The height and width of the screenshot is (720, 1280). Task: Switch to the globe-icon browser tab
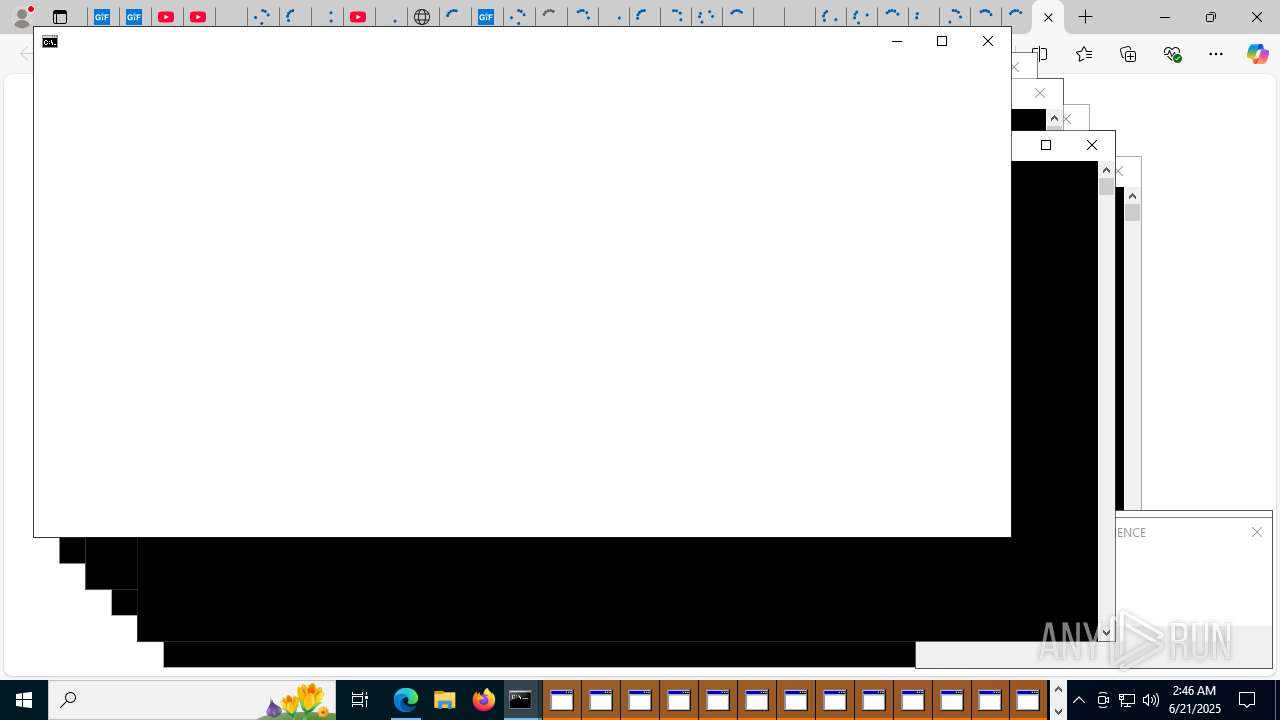(422, 17)
